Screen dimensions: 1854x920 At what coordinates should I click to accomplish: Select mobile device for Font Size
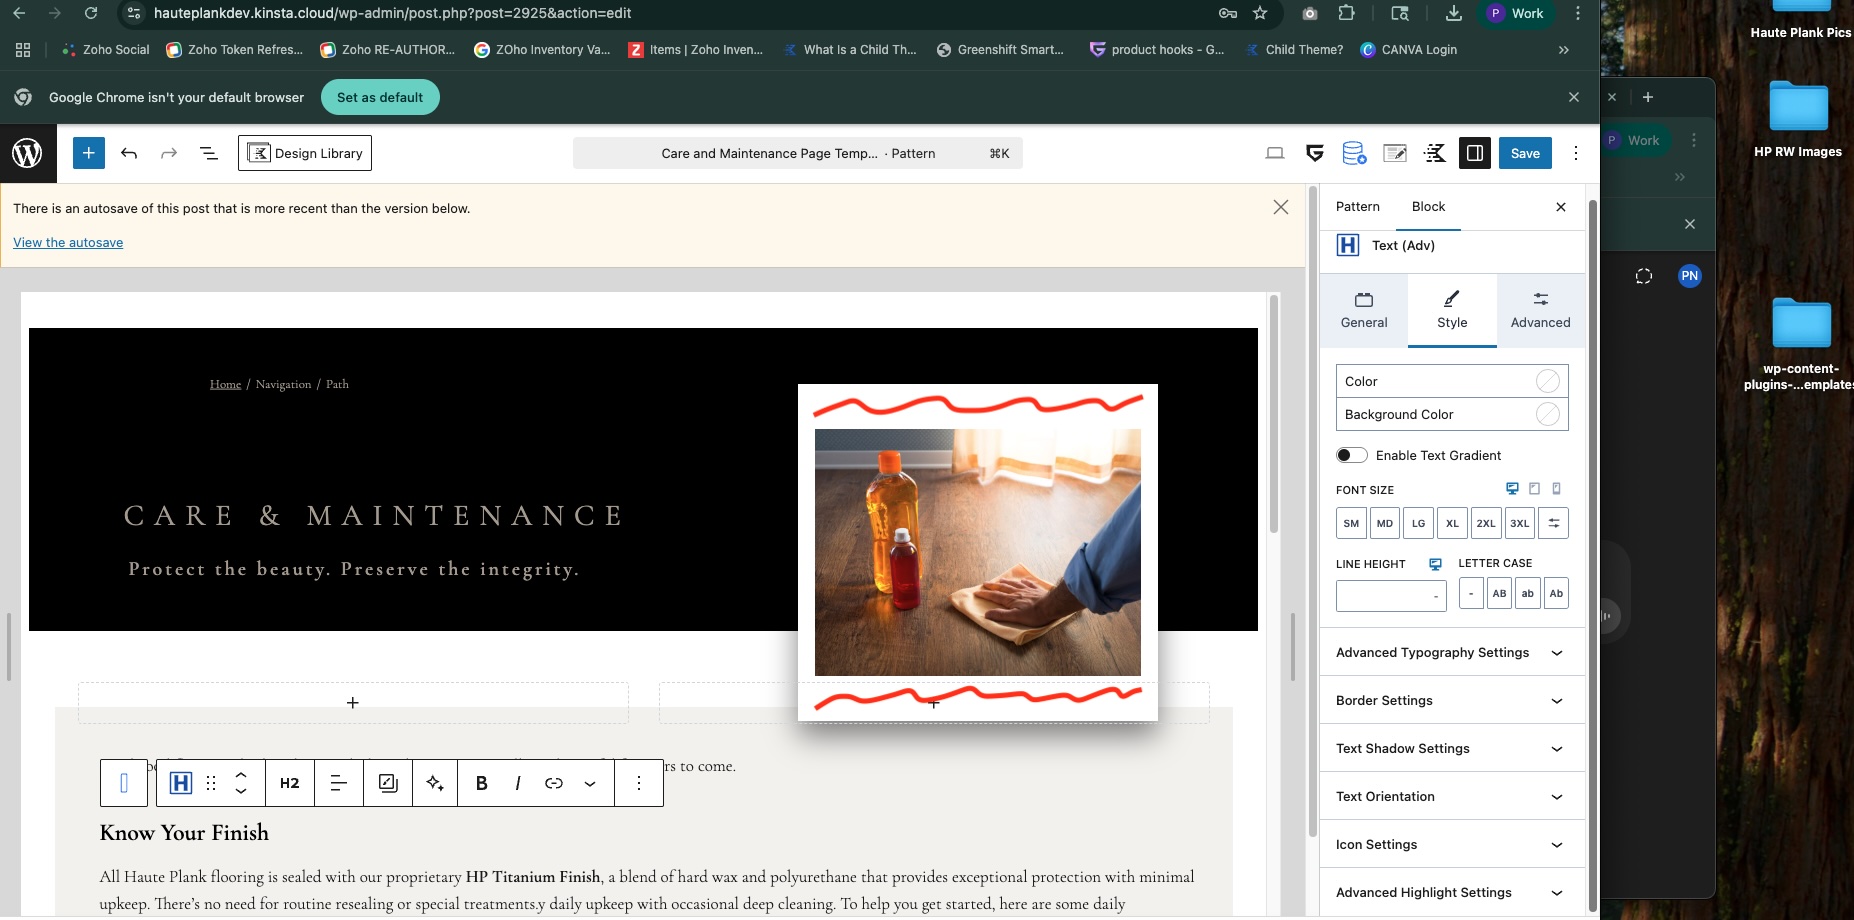[1556, 489]
